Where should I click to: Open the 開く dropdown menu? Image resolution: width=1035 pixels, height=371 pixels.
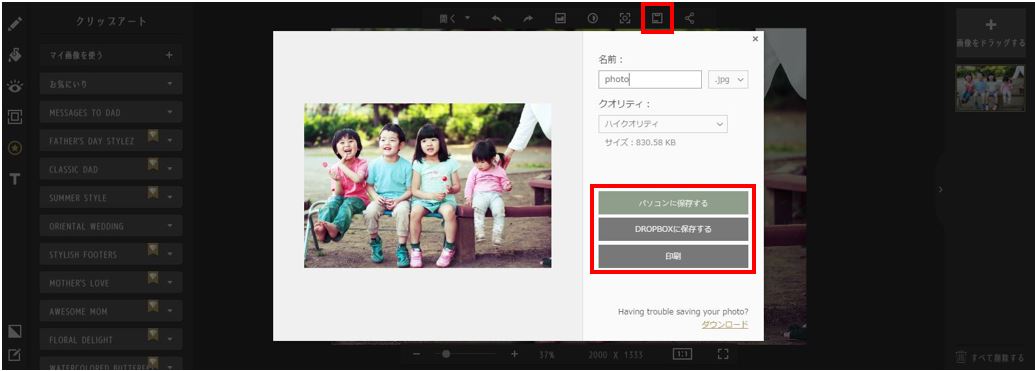(x=455, y=18)
